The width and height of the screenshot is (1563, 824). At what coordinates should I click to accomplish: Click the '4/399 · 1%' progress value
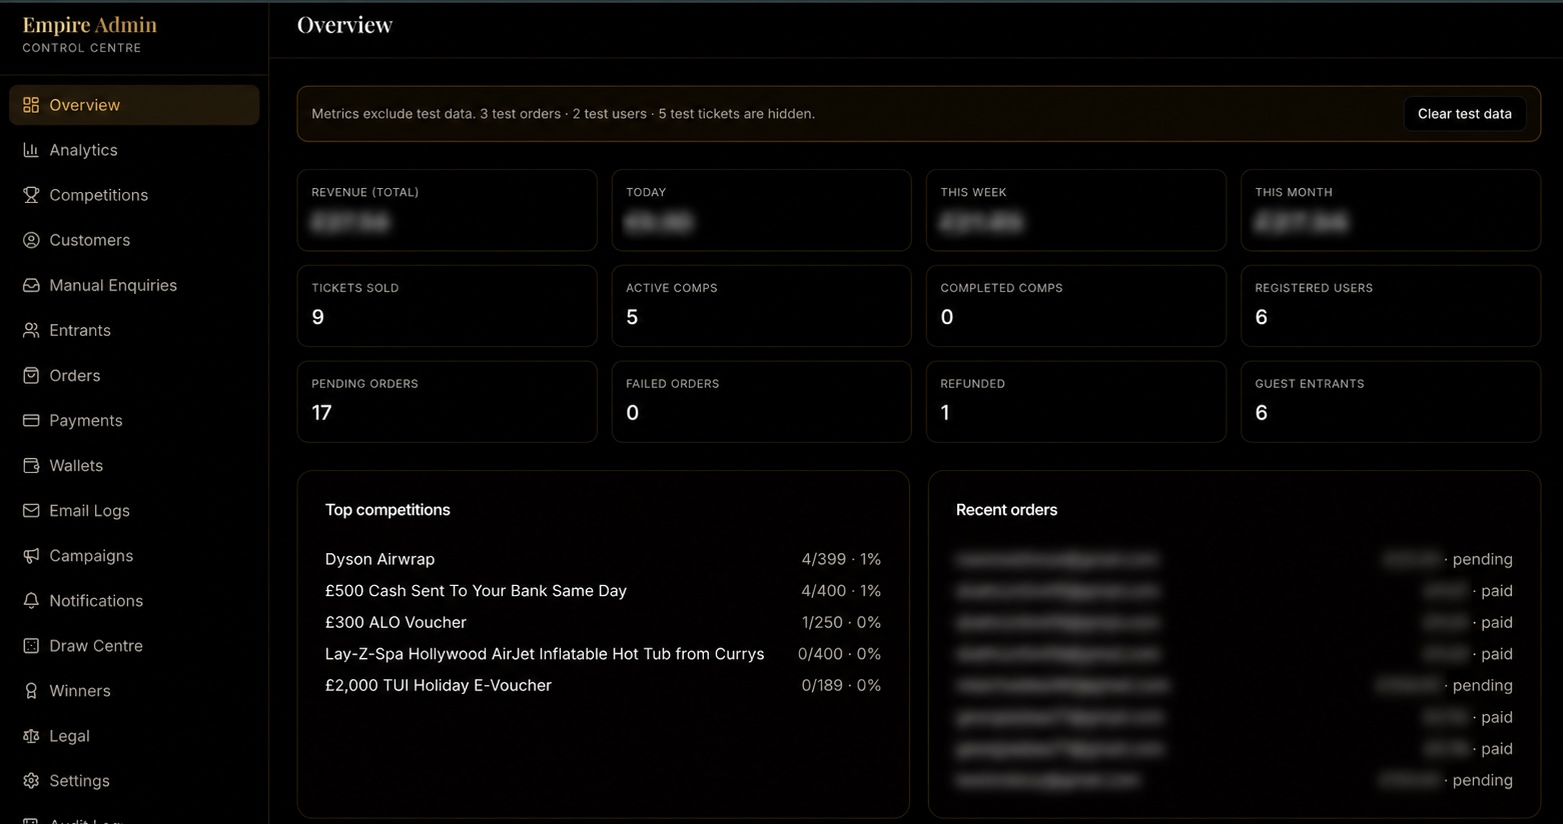(841, 559)
